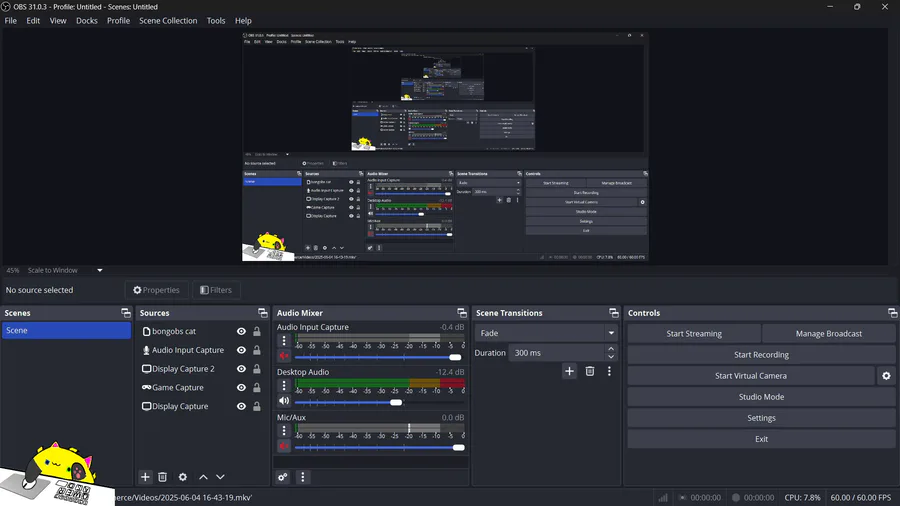Click the OBS preview canvas
The image size is (900, 506).
coord(445,147)
